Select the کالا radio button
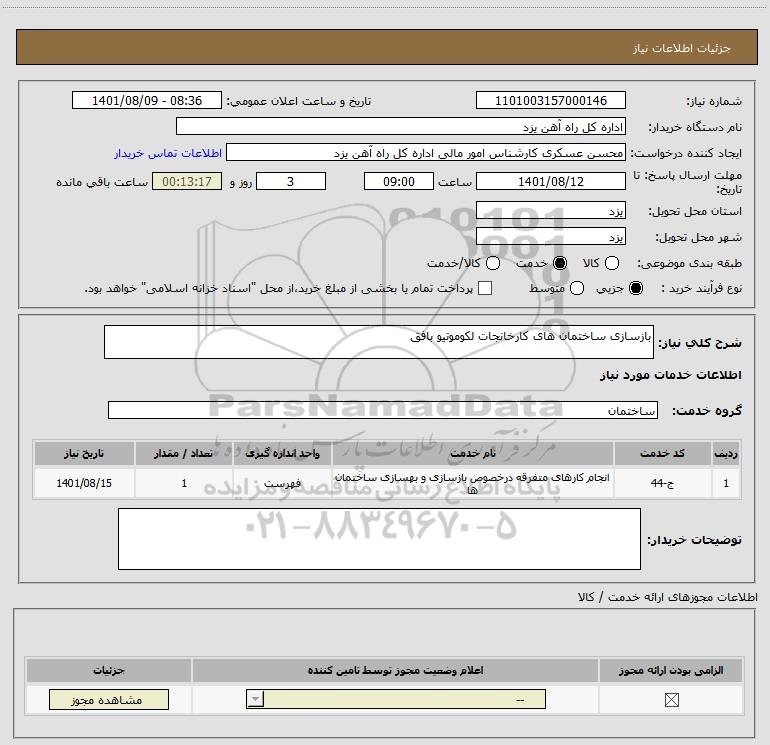Image resolution: width=770 pixels, height=745 pixels. pyautogui.click(x=611, y=263)
